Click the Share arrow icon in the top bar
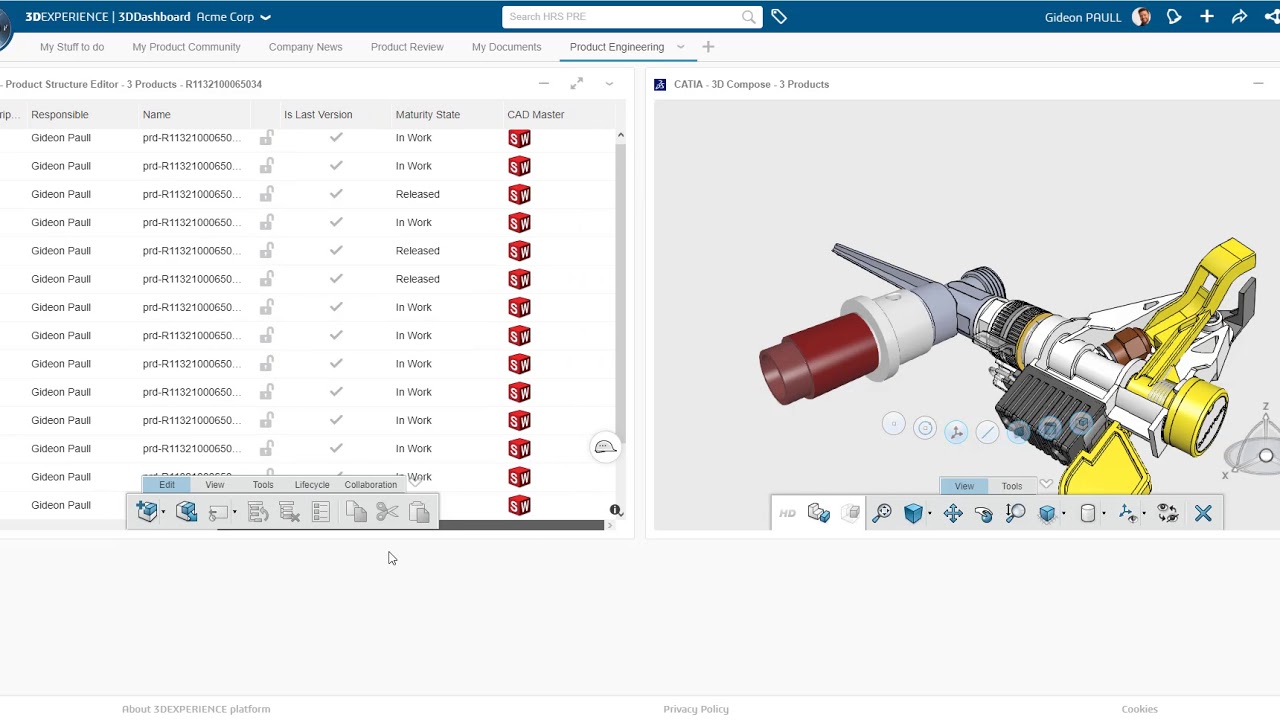This screenshot has width=1280, height=720. (x=1239, y=17)
